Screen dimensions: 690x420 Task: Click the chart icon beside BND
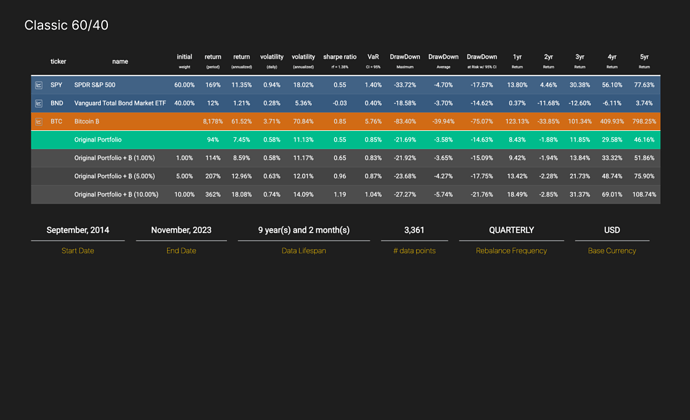point(39,103)
